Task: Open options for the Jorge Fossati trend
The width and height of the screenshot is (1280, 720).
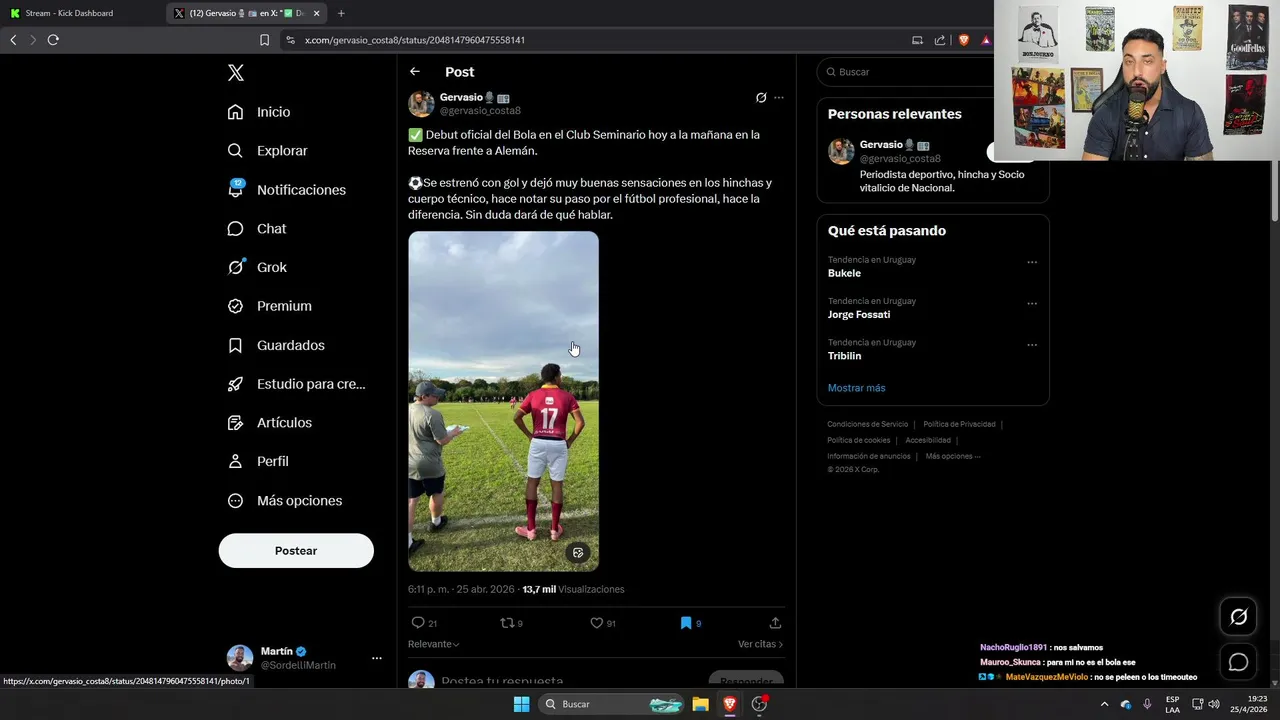Action: coord(1032,303)
